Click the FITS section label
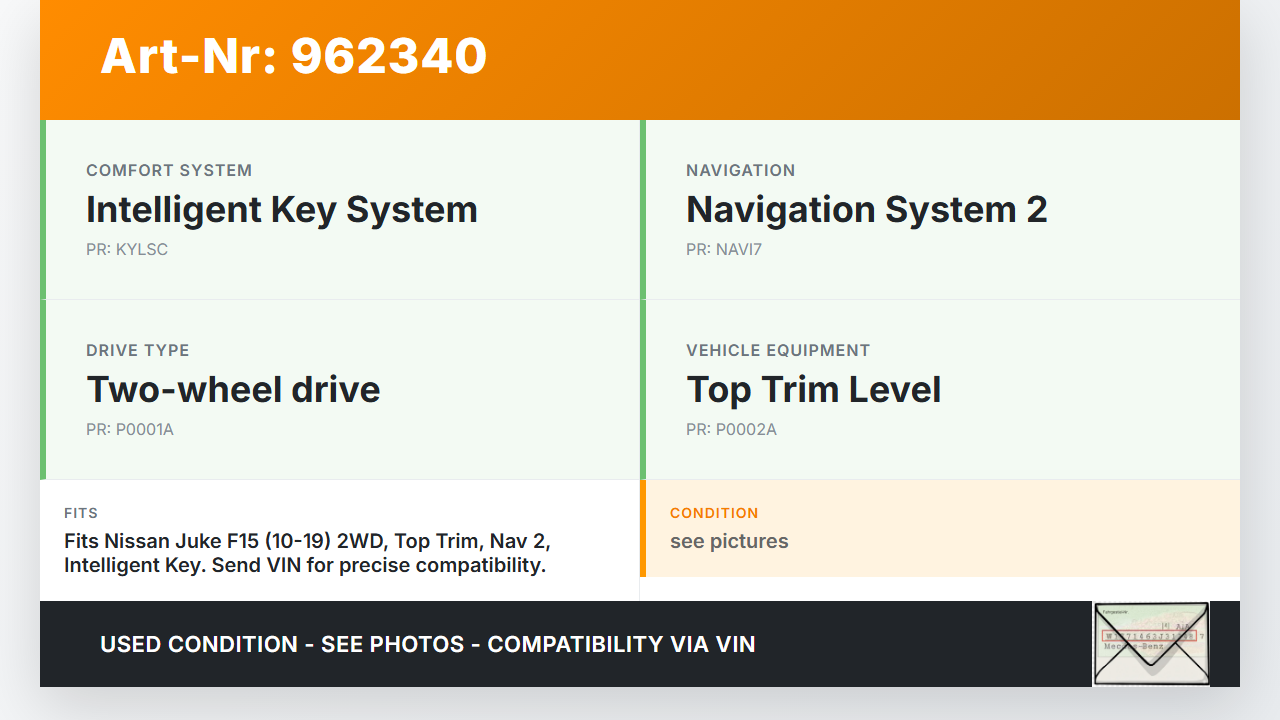Screen dimensions: 1280x720 pyautogui.click(x=81, y=513)
